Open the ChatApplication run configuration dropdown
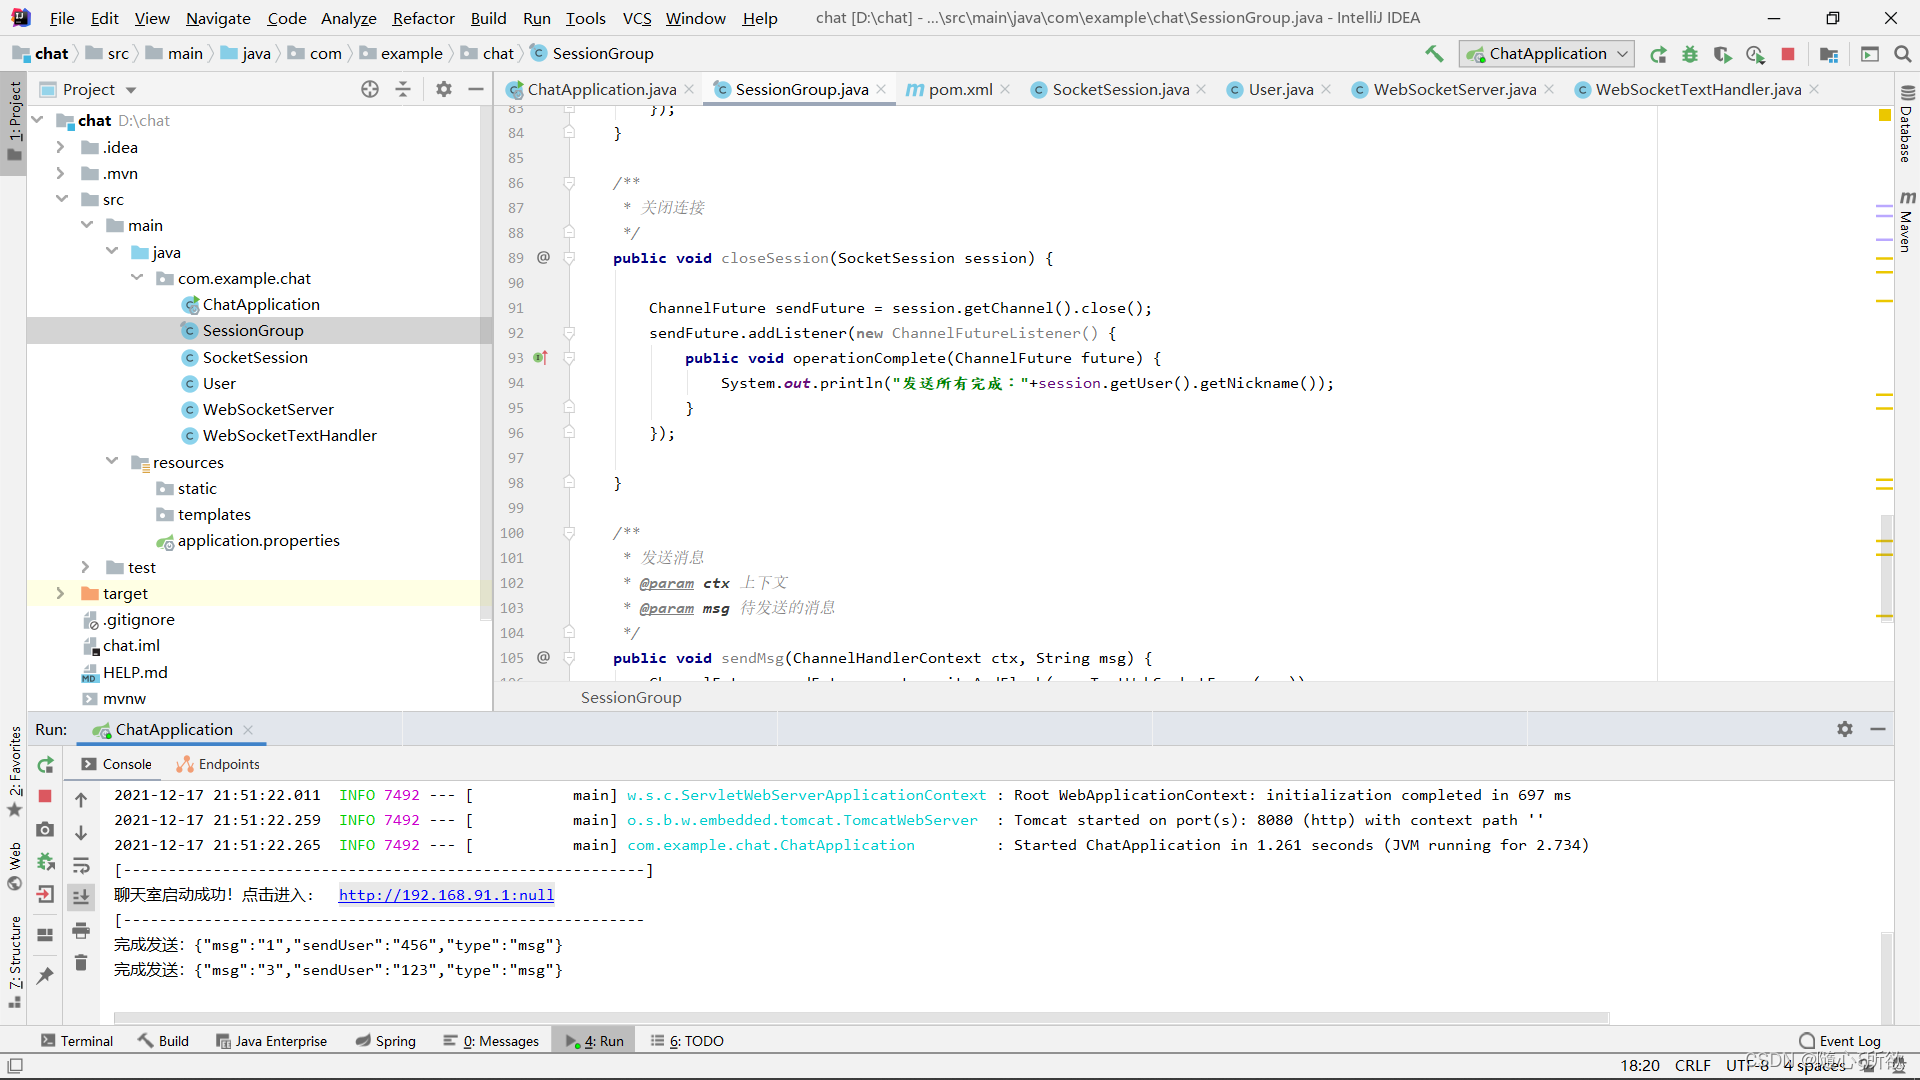Screen dimensions: 1920x1080 [x=1546, y=54]
